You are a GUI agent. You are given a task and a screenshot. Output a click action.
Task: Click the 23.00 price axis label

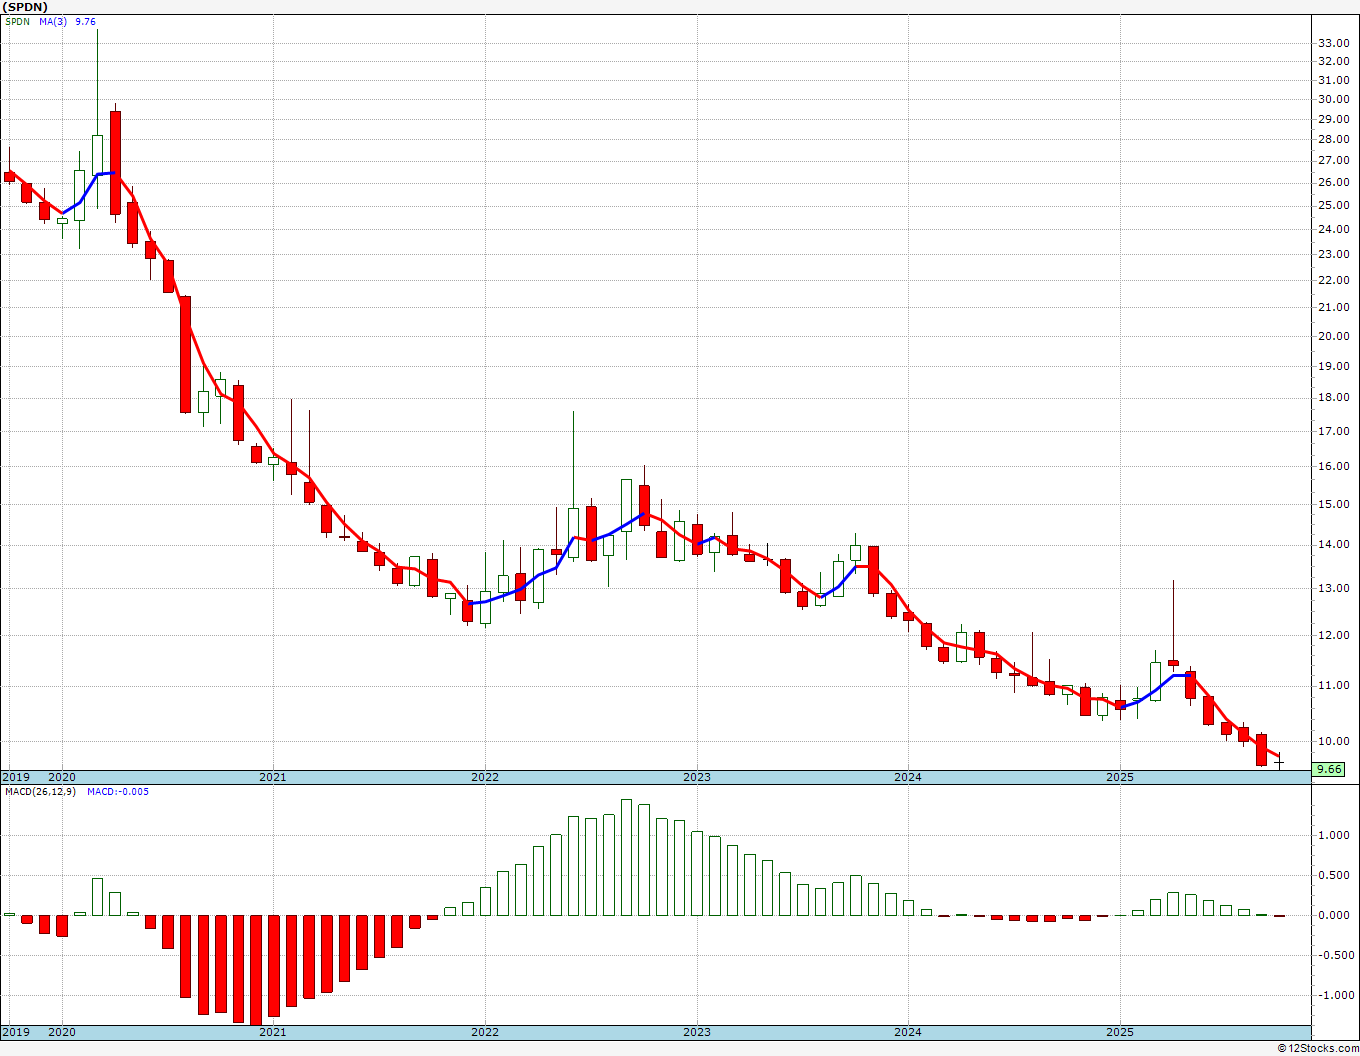point(1333,254)
